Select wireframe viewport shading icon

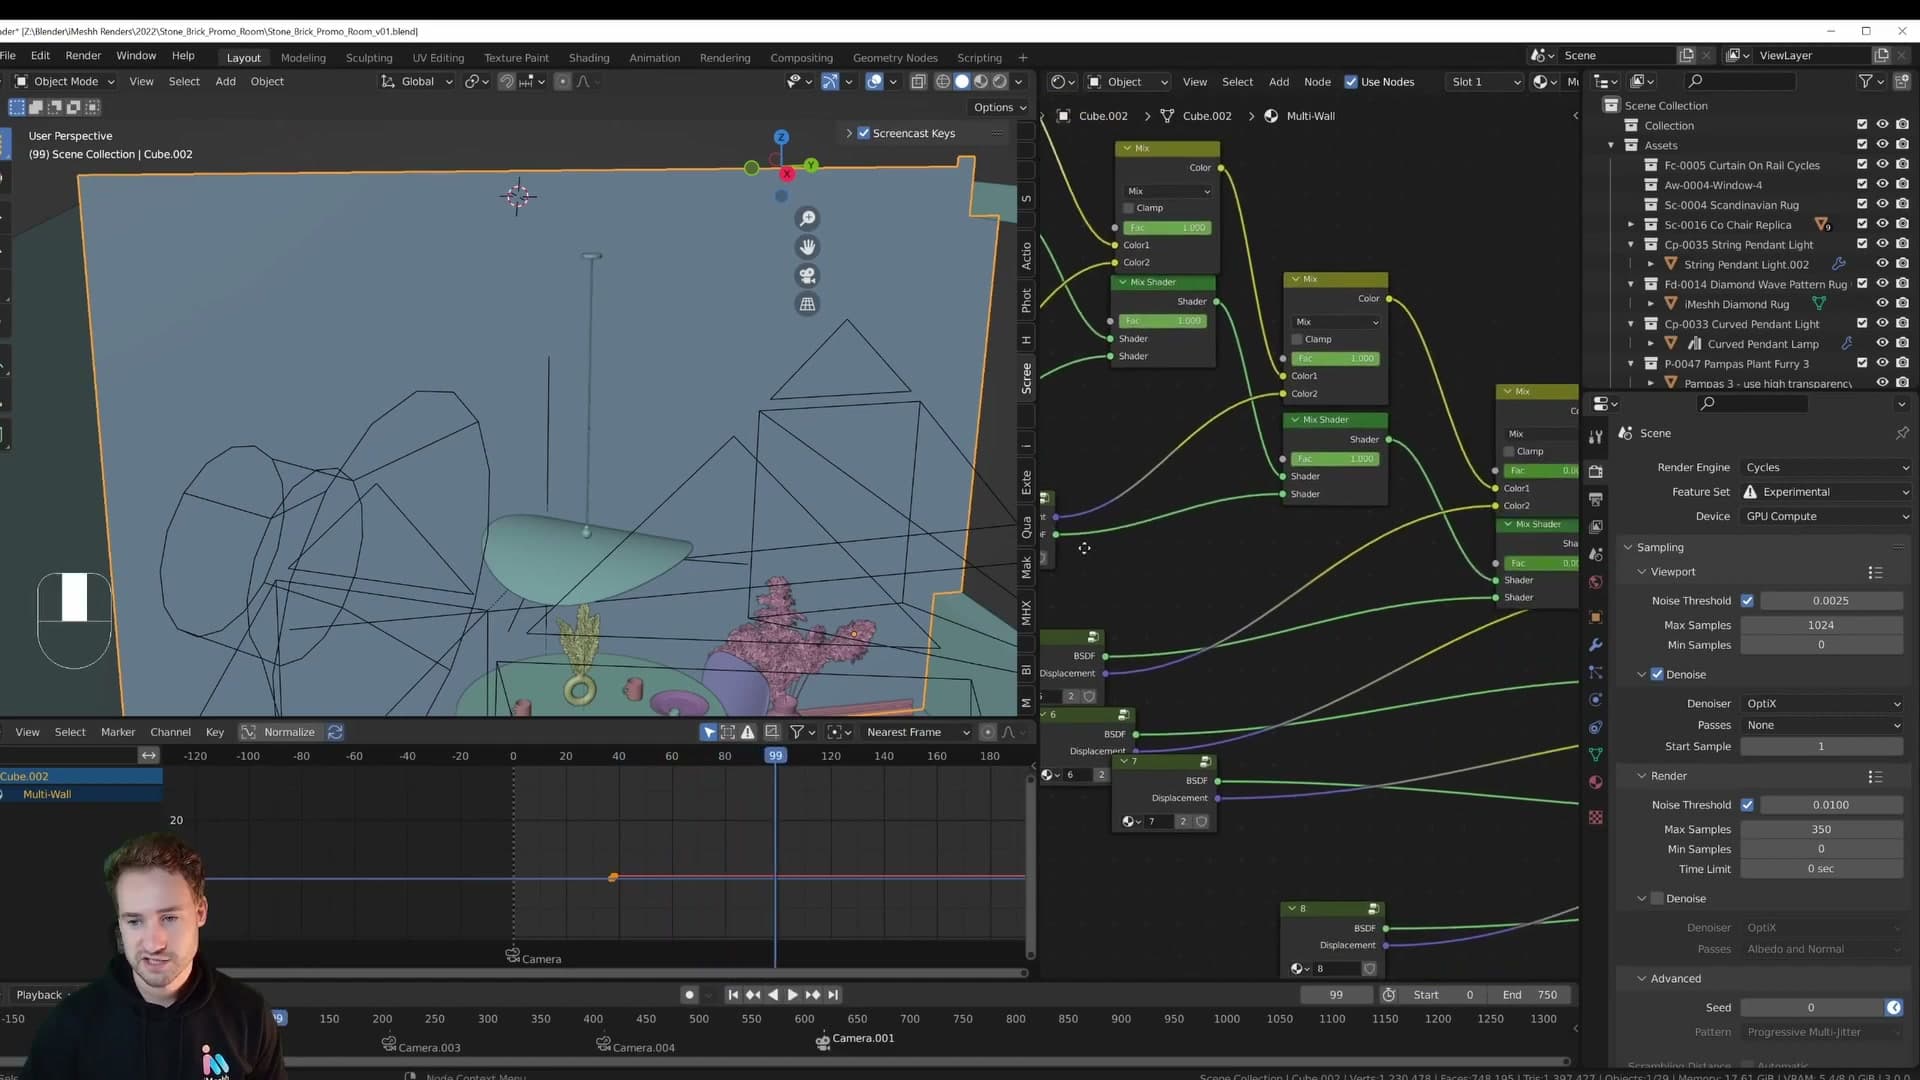pyautogui.click(x=942, y=82)
